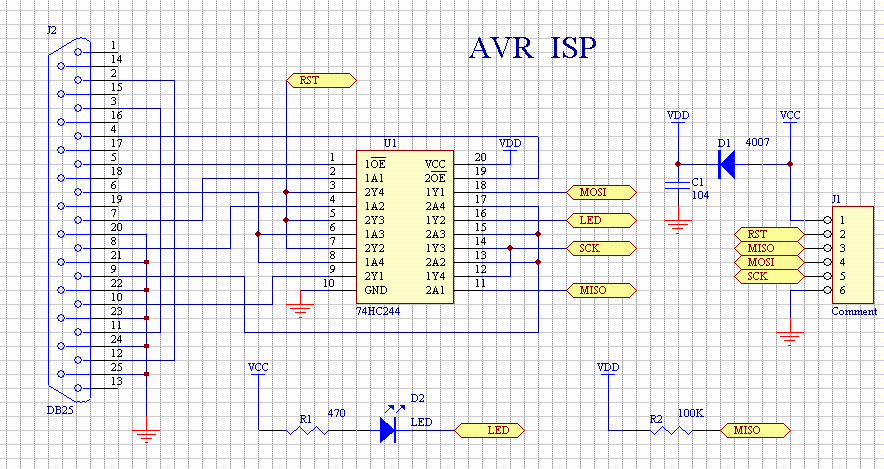The image size is (884, 469).
Task: Click the AVR ISP title text
Action: pyautogui.click(x=535, y=49)
